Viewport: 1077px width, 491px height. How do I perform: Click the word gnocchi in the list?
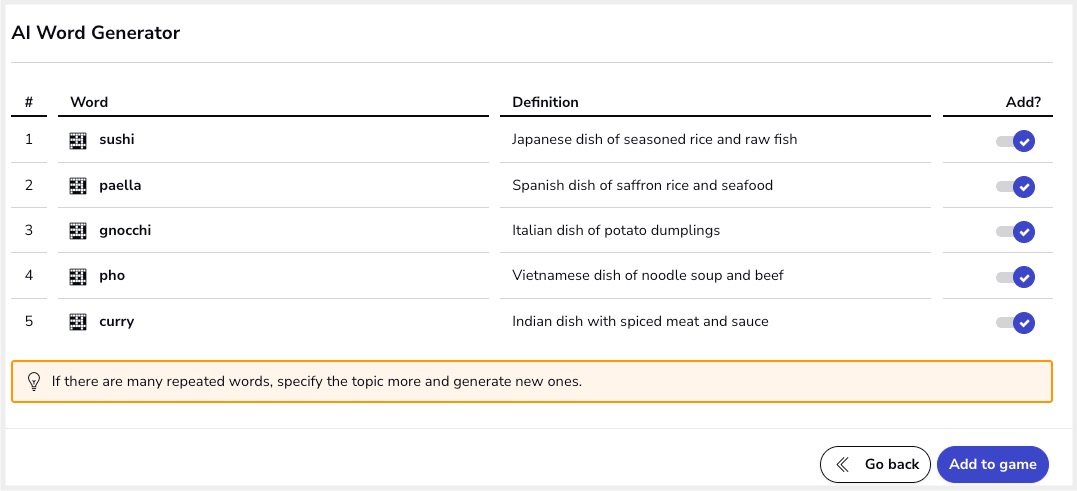point(125,231)
